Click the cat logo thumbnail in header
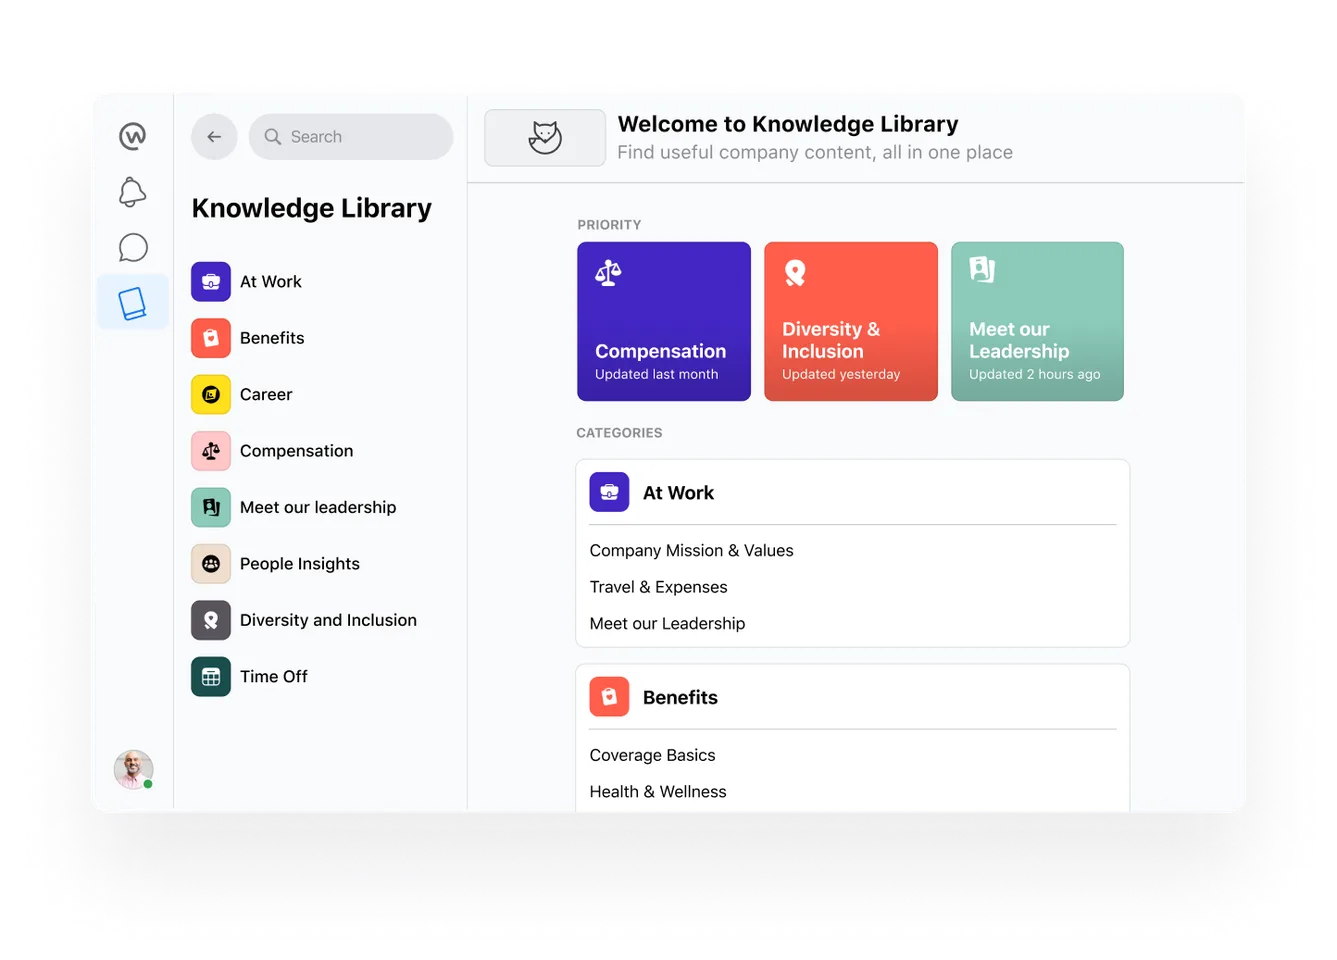Viewport: 1337px width, 960px height. [x=545, y=138]
